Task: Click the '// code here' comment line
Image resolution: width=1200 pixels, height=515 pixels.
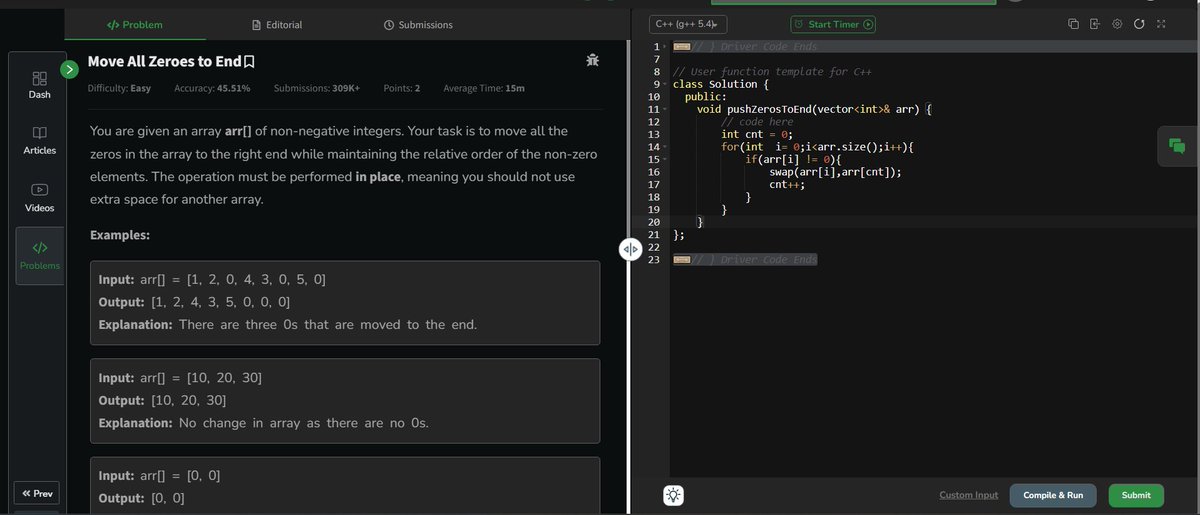Action: pos(757,122)
